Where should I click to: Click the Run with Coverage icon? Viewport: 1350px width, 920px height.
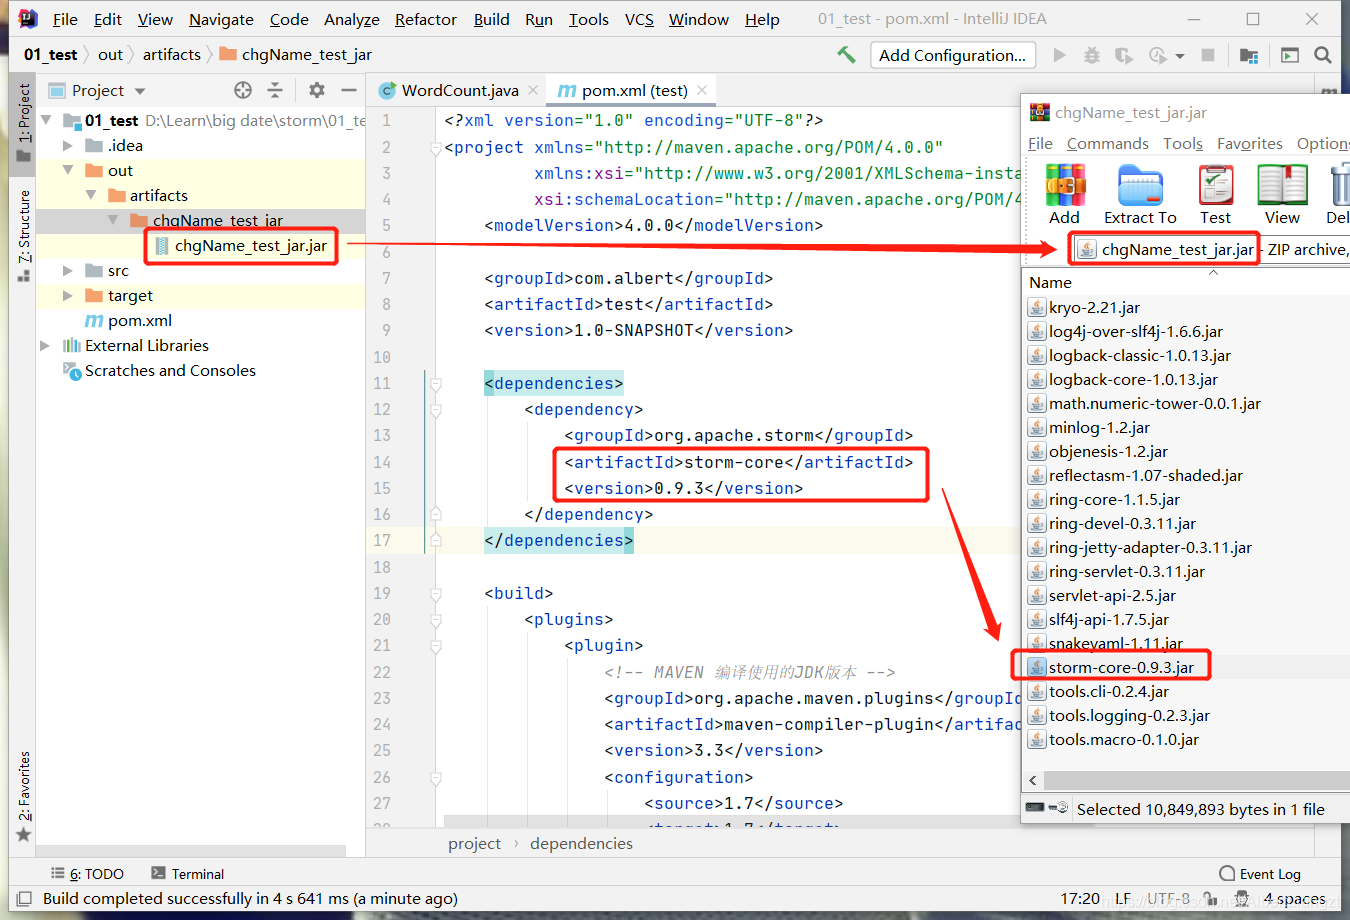(1124, 55)
